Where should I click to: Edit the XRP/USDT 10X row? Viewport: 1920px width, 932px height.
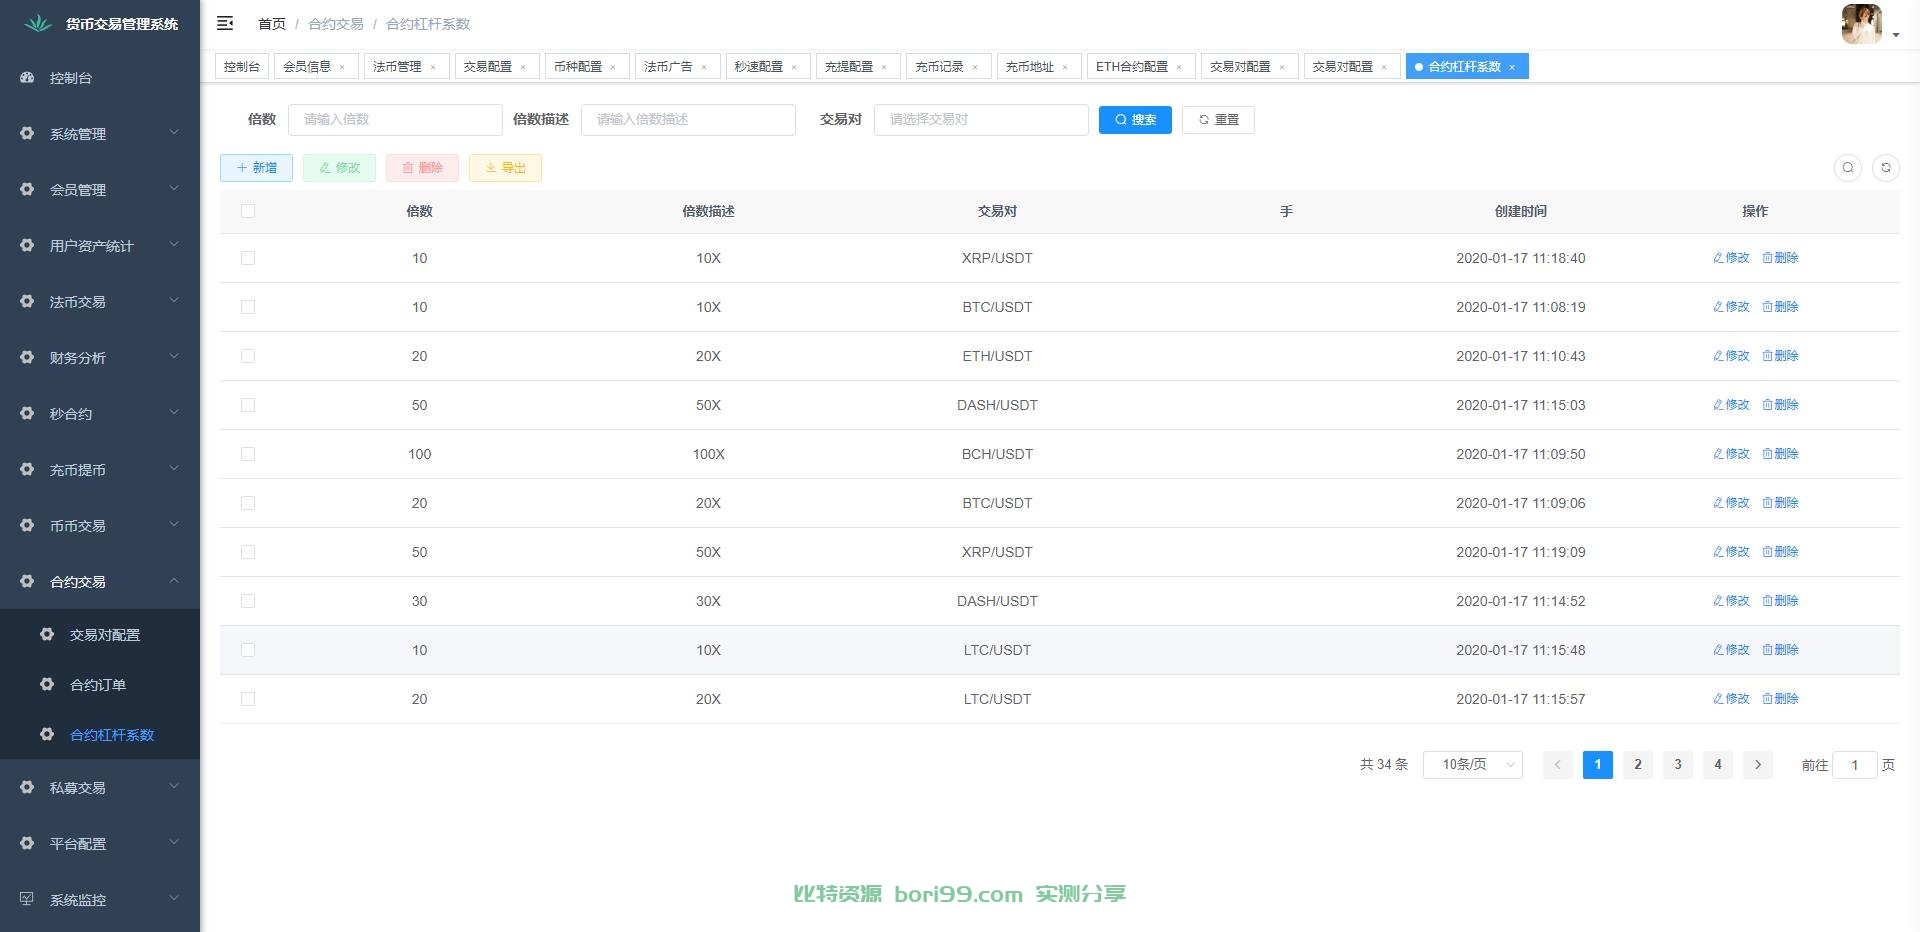coord(1731,258)
